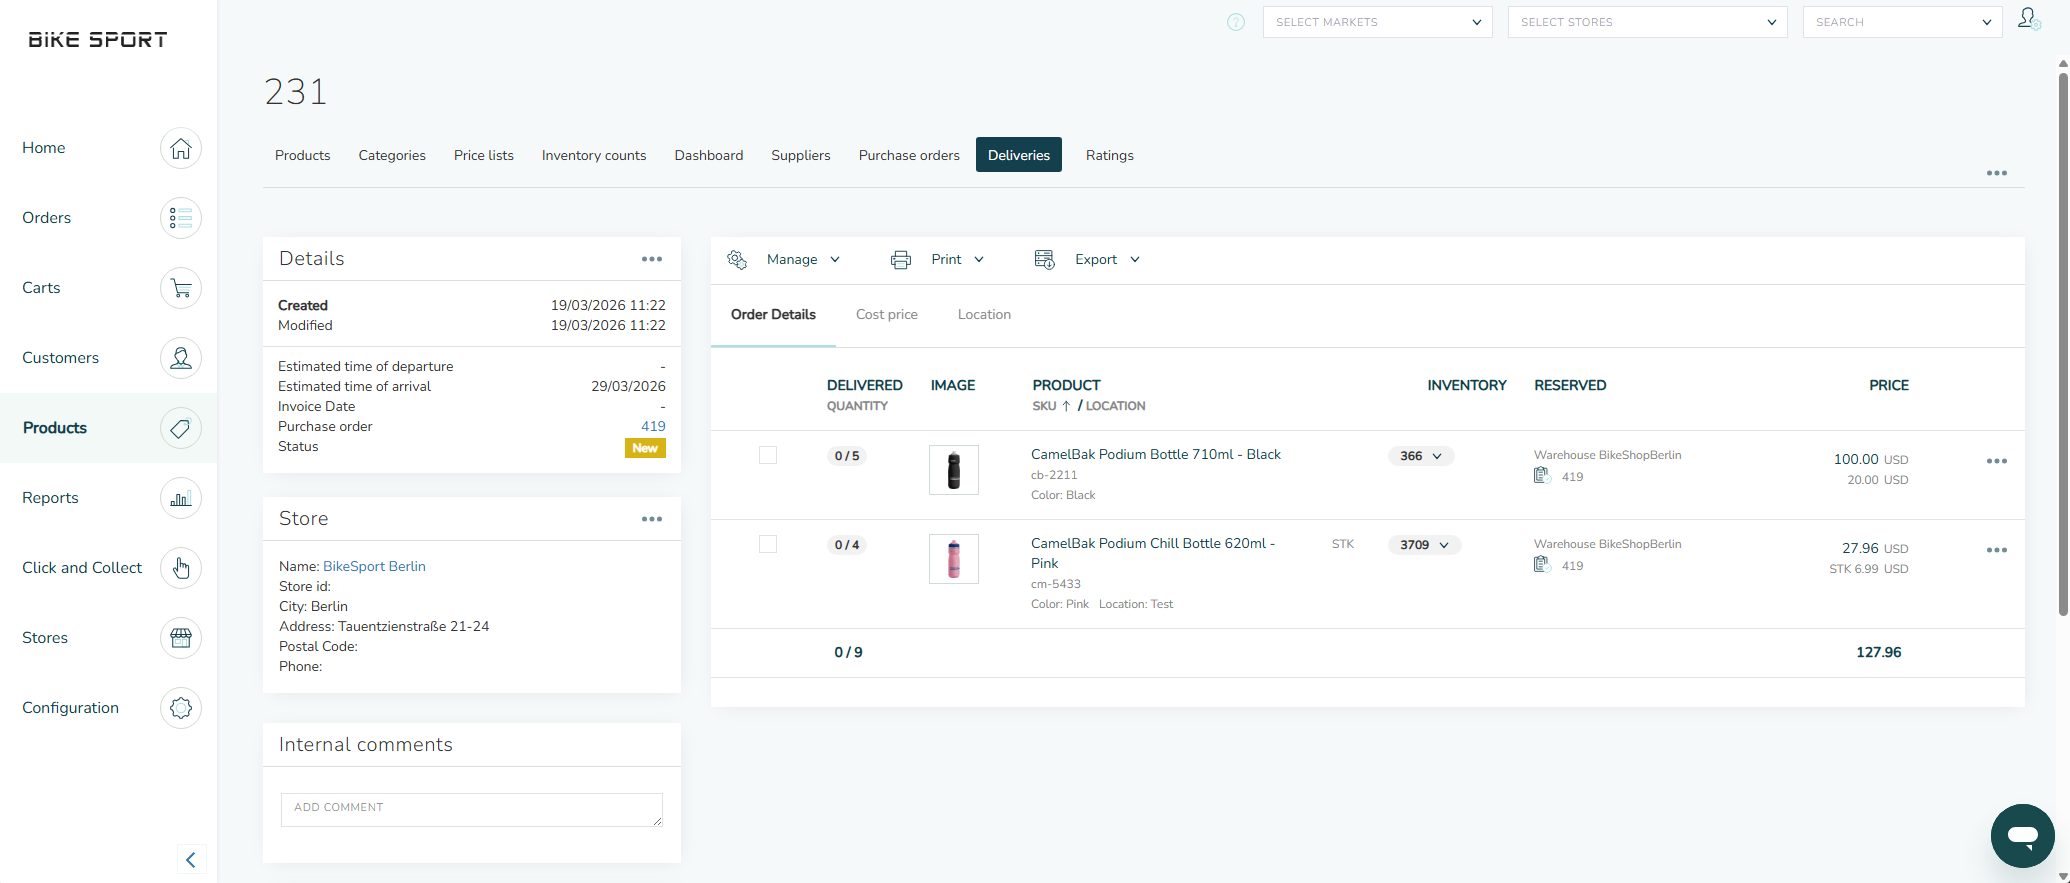
Task: Open the BikeSport Berlin store link
Action: 374,567
